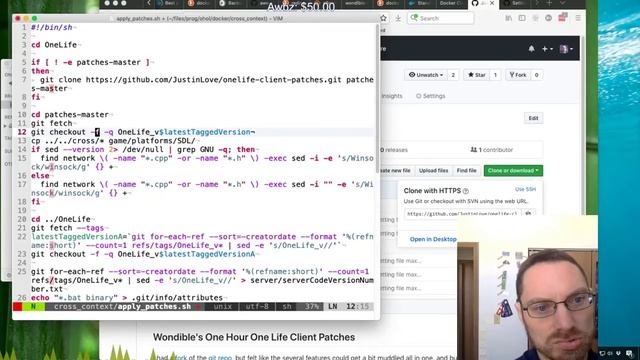Click the red extension icon in toolbar
Viewport: 640px width, 360px height.
(x=562, y=18)
